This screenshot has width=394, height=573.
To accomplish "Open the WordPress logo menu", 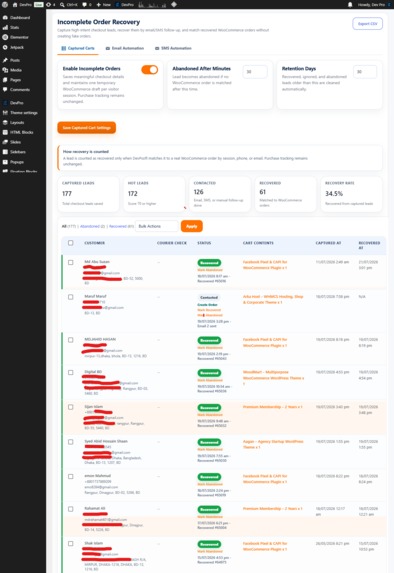I will coord(5,4).
